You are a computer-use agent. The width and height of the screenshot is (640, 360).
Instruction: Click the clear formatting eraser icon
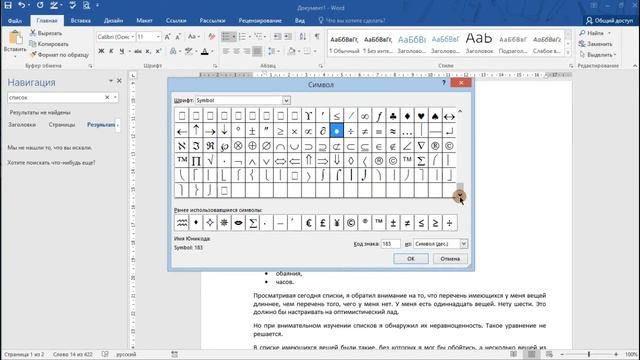point(211,37)
